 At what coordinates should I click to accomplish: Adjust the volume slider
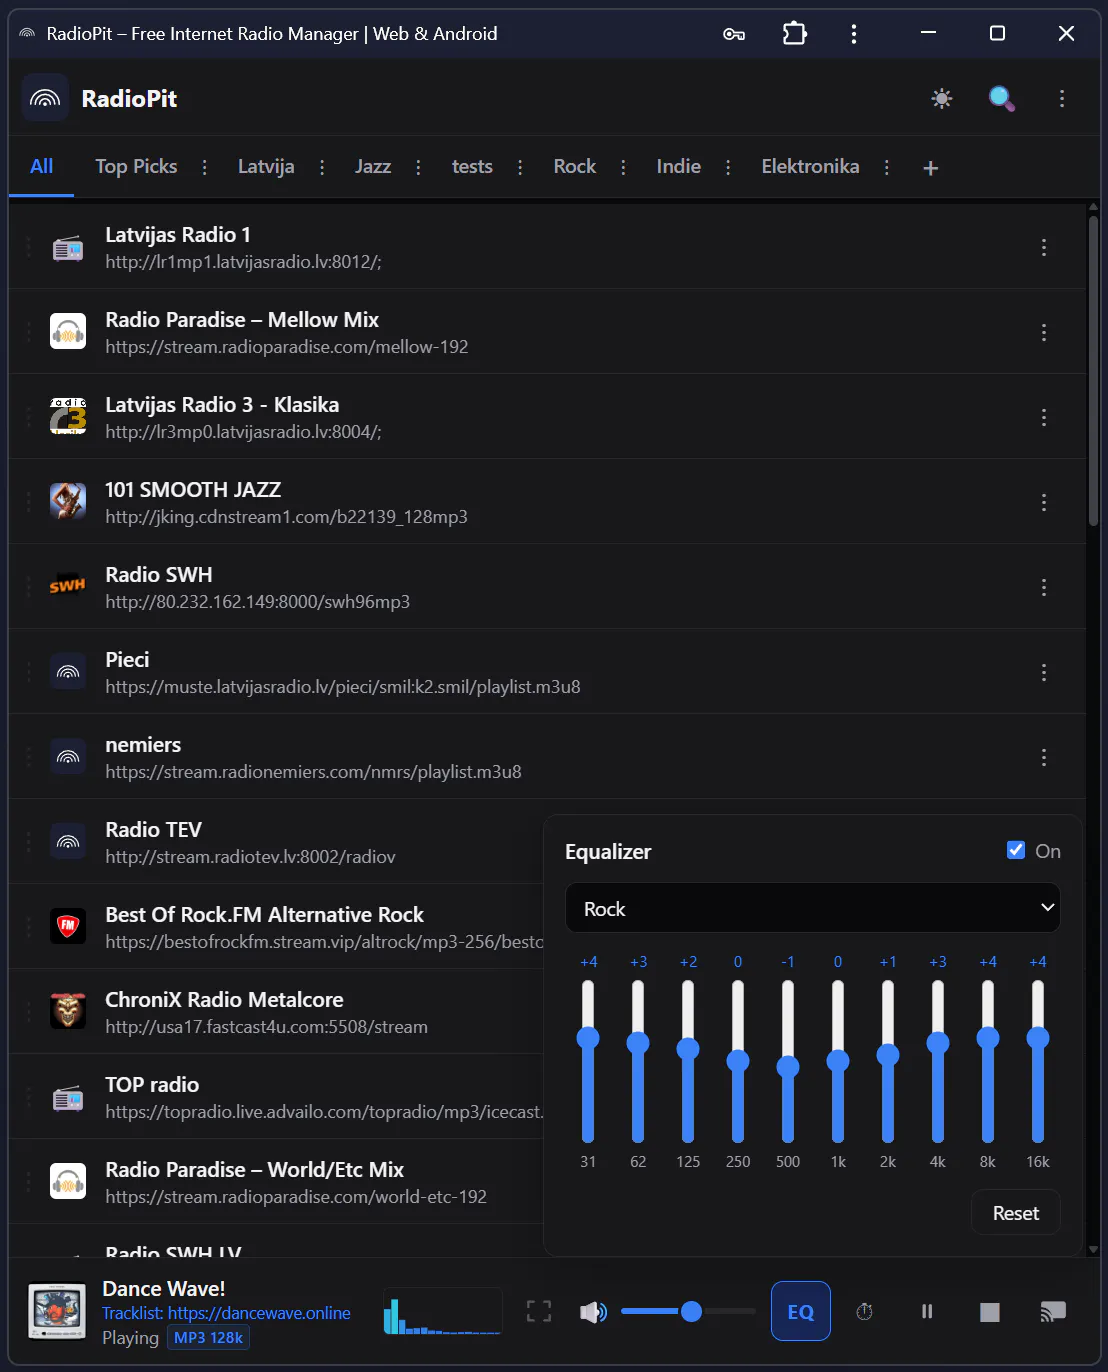pyautogui.click(x=688, y=1311)
